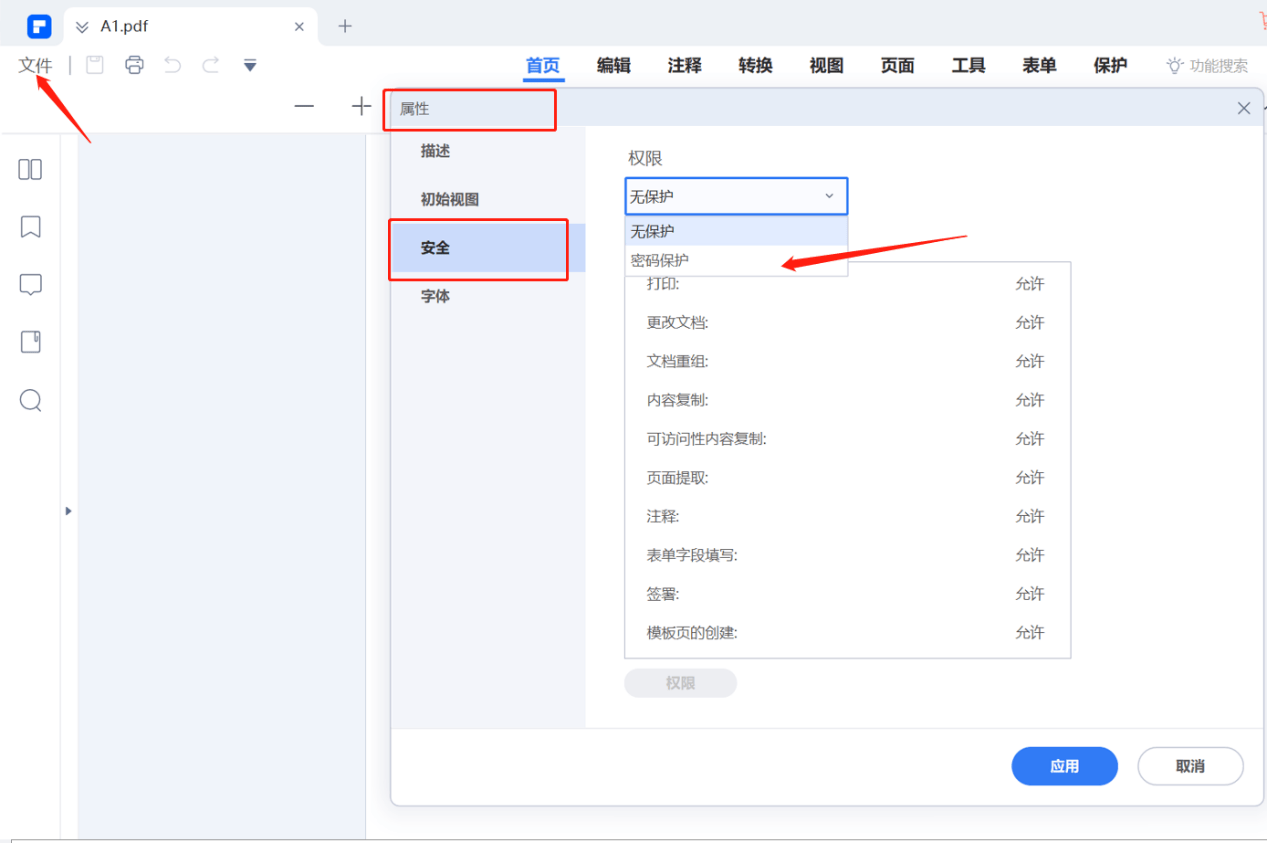Click the redo arrow icon
This screenshot has width=1267, height=843.
[211, 65]
